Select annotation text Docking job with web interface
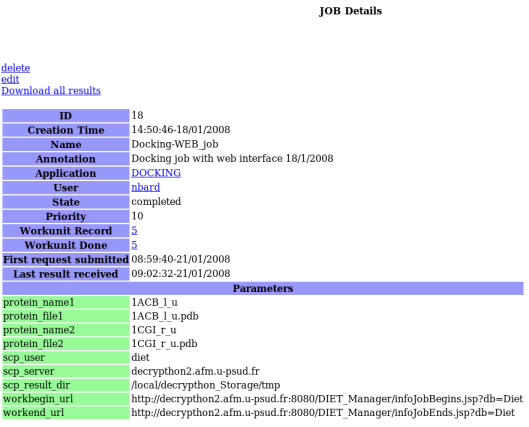Image resolution: width=529 pixels, height=427 pixels. click(207, 158)
